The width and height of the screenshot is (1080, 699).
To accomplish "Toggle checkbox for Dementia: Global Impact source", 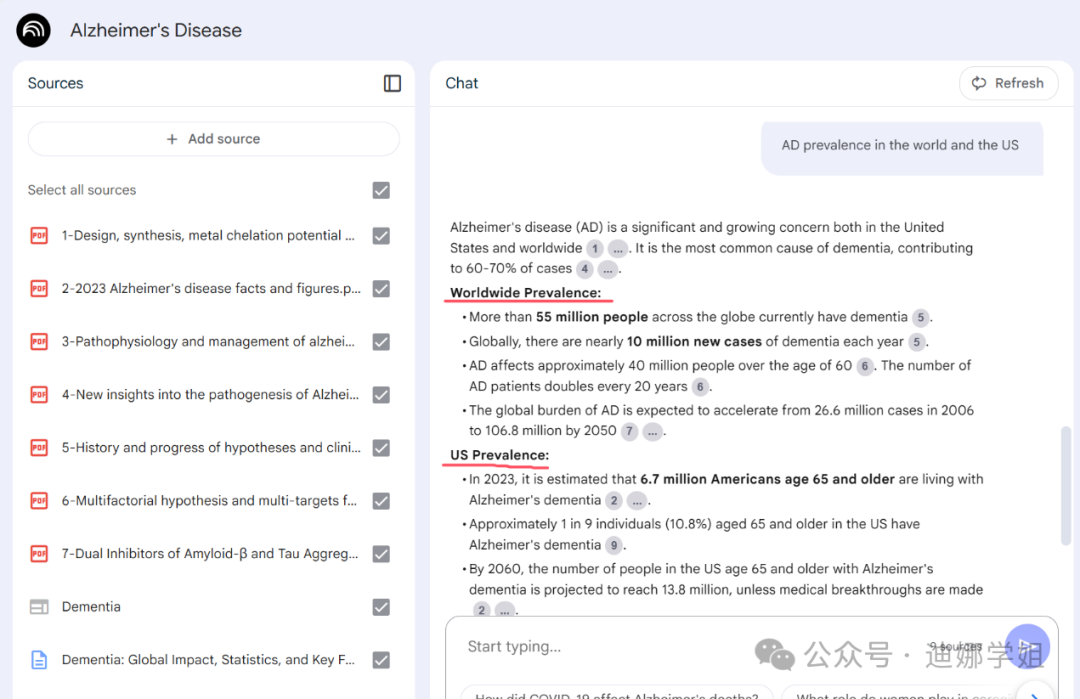I will [x=381, y=660].
